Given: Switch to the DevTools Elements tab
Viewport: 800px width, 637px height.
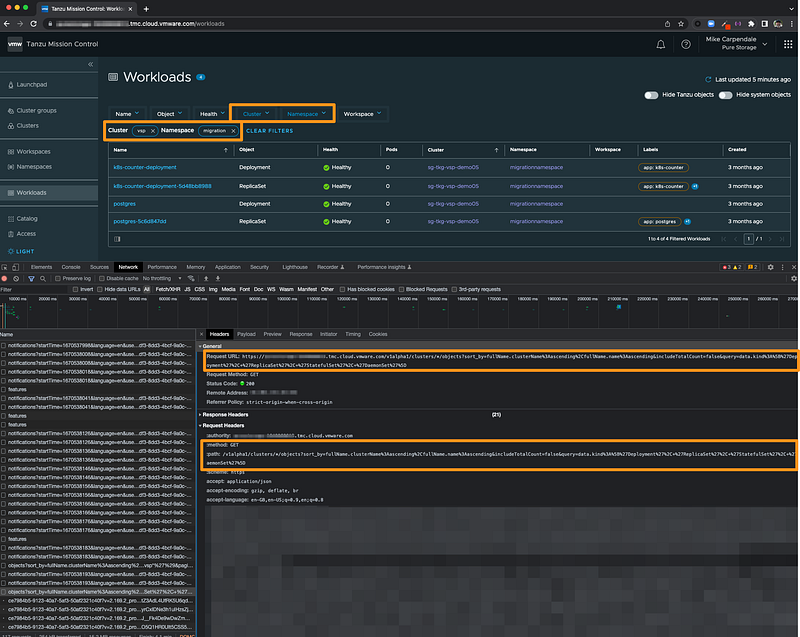Looking at the screenshot, I should [41, 267].
